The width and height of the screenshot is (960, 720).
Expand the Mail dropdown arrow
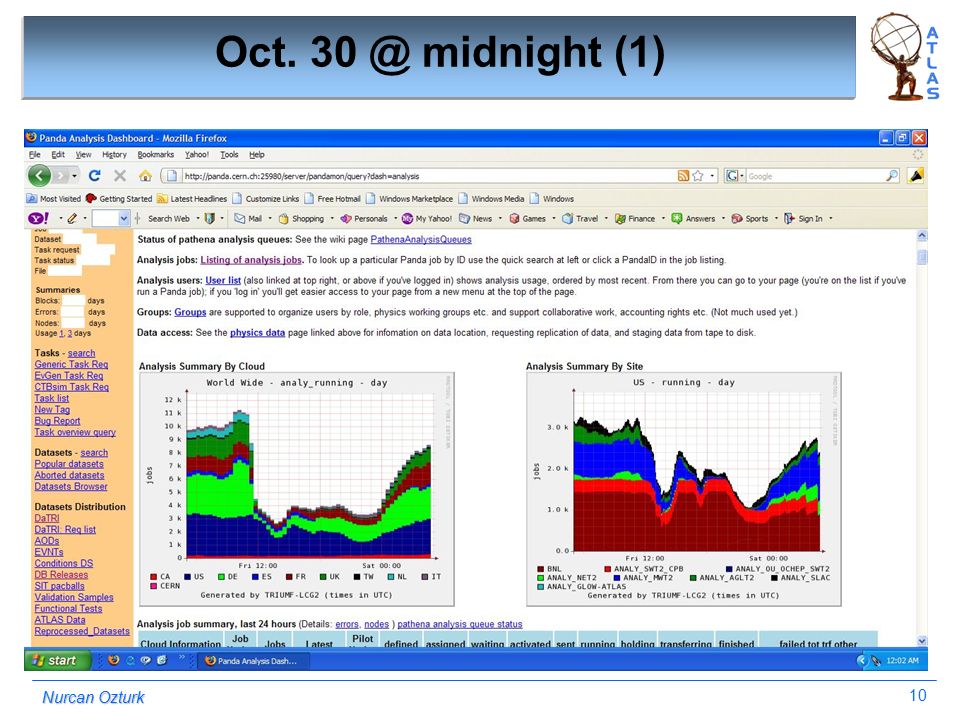[x=270, y=219]
